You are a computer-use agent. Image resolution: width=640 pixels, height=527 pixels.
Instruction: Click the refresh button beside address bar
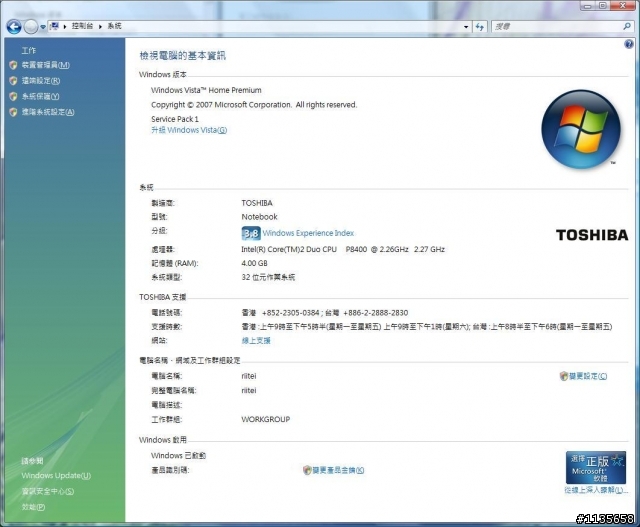[x=480, y=27]
